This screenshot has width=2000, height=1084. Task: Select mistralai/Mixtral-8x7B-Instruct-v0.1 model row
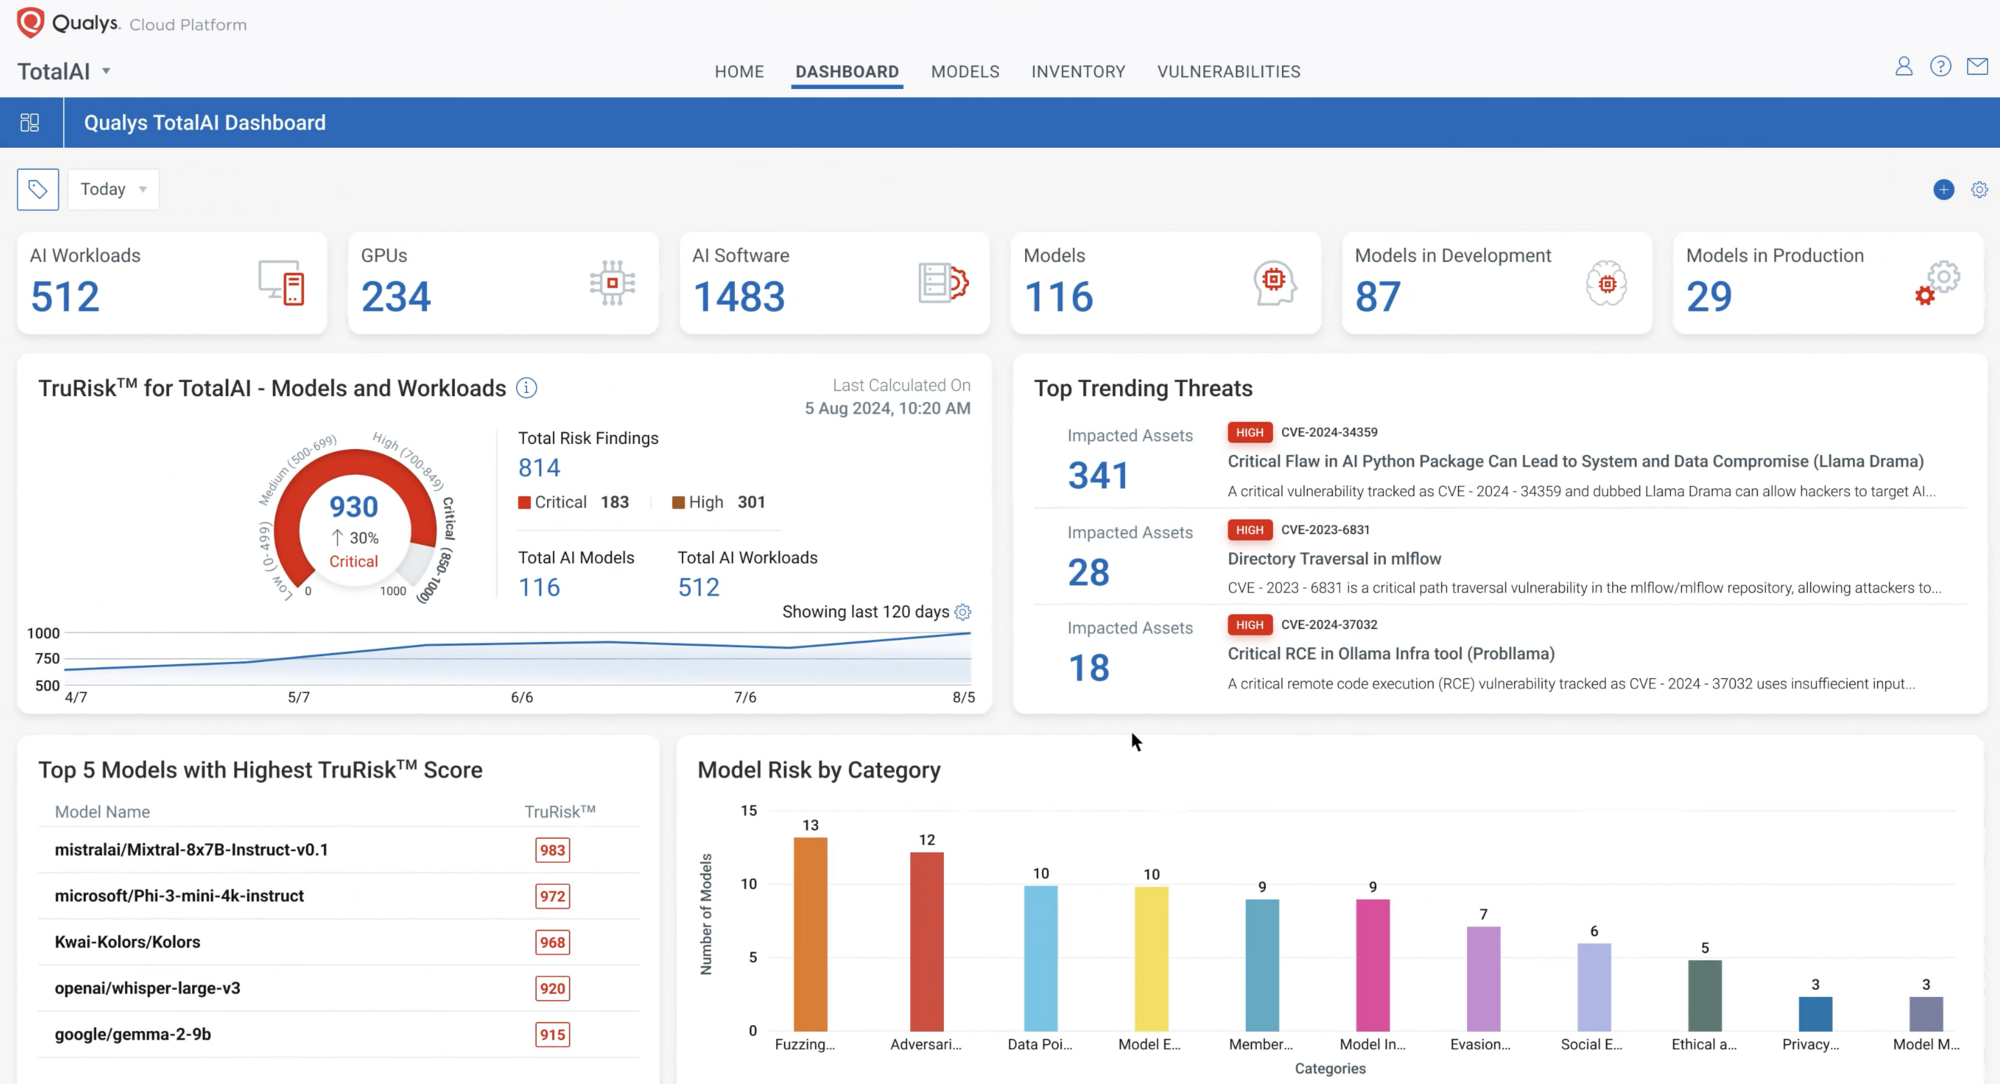click(191, 850)
